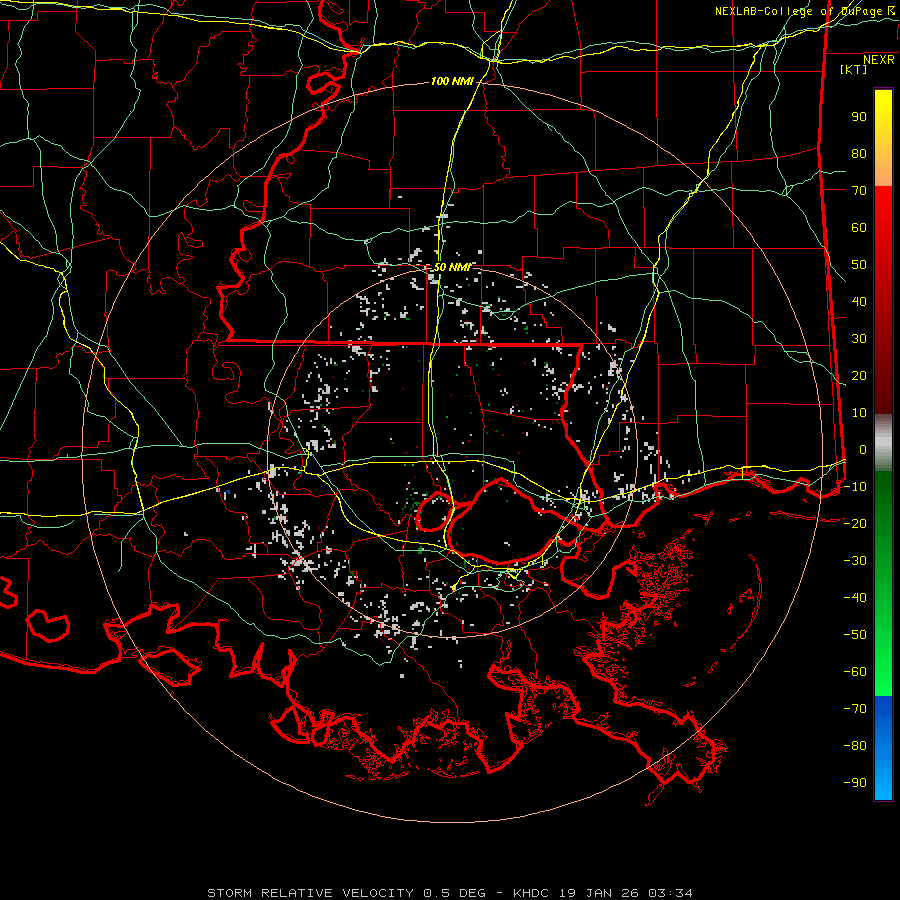Click the '100 NMI' range ring label

(452, 82)
